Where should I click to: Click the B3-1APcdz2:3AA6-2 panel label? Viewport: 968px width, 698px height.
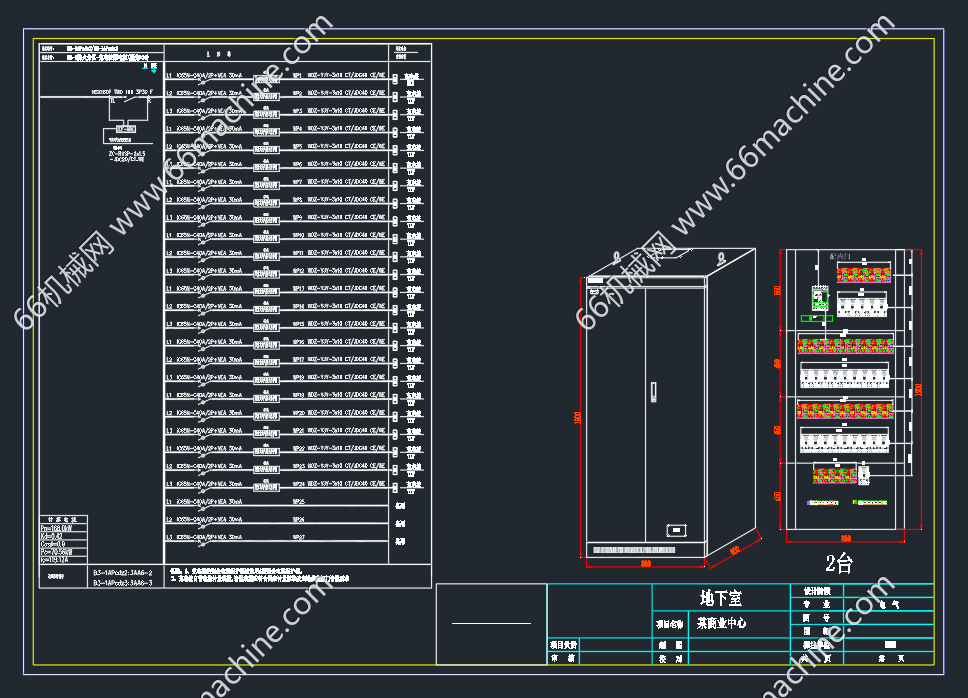pos(122,572)
